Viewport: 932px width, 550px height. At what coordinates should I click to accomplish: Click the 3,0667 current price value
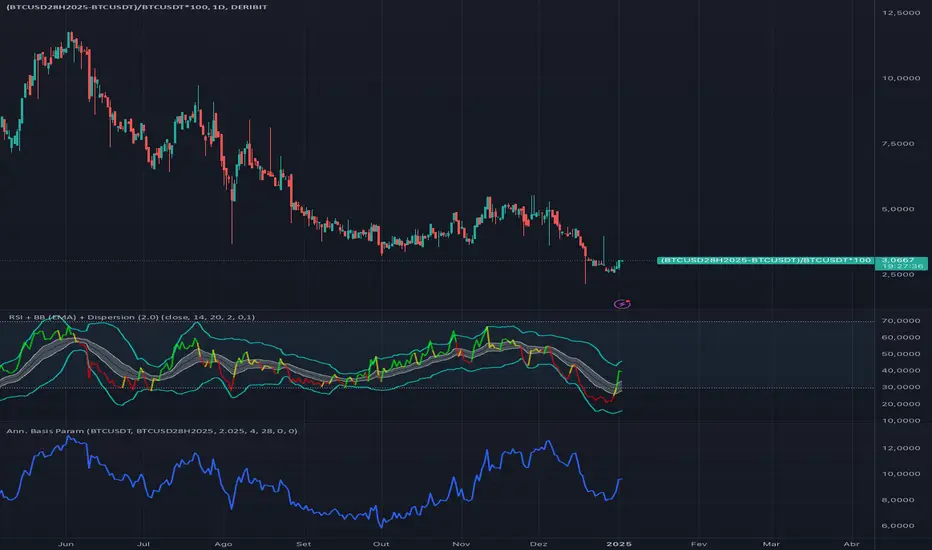pos(892,260)
